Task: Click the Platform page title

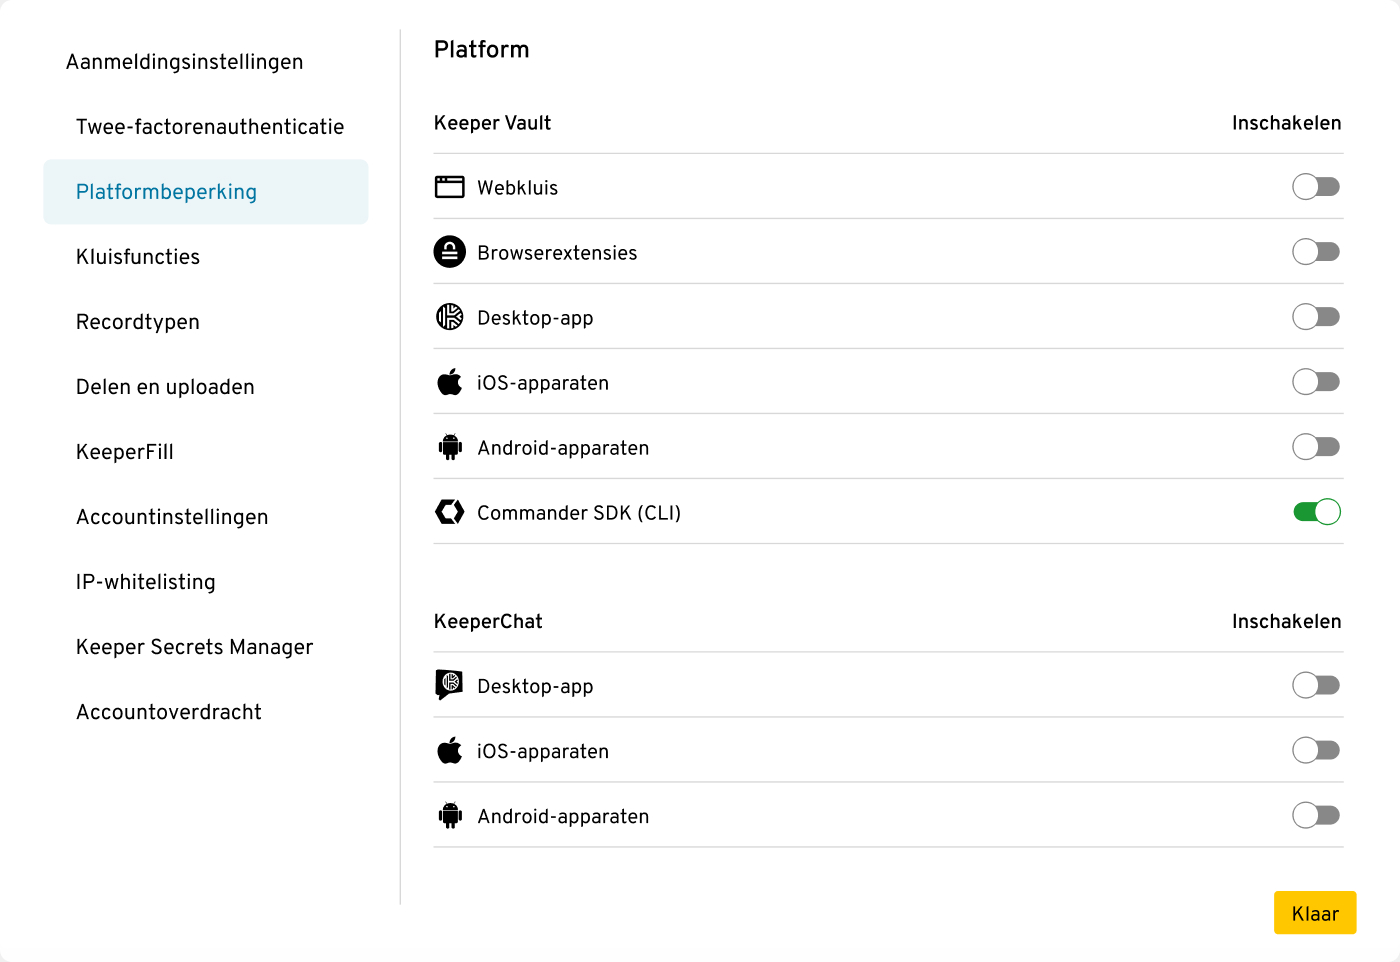Action: [482, 49]
